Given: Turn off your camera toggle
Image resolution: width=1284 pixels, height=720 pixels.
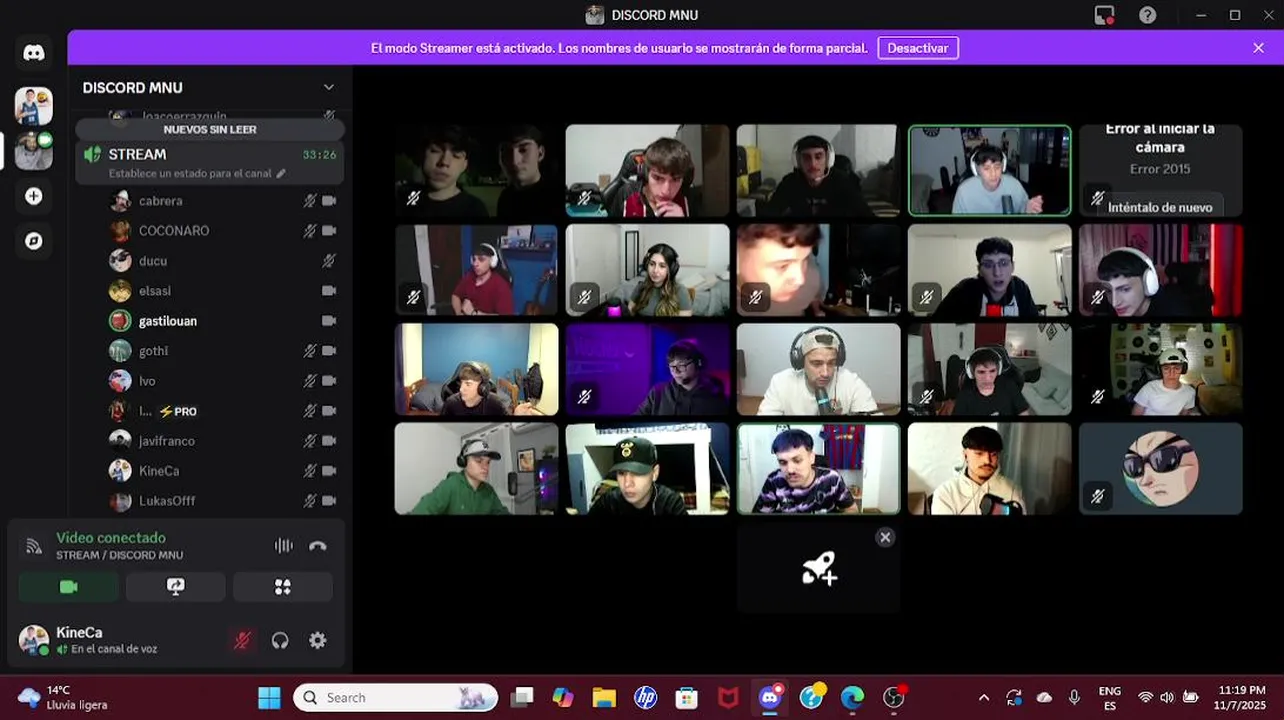Looking at the screenshot, I should (68, 587).
